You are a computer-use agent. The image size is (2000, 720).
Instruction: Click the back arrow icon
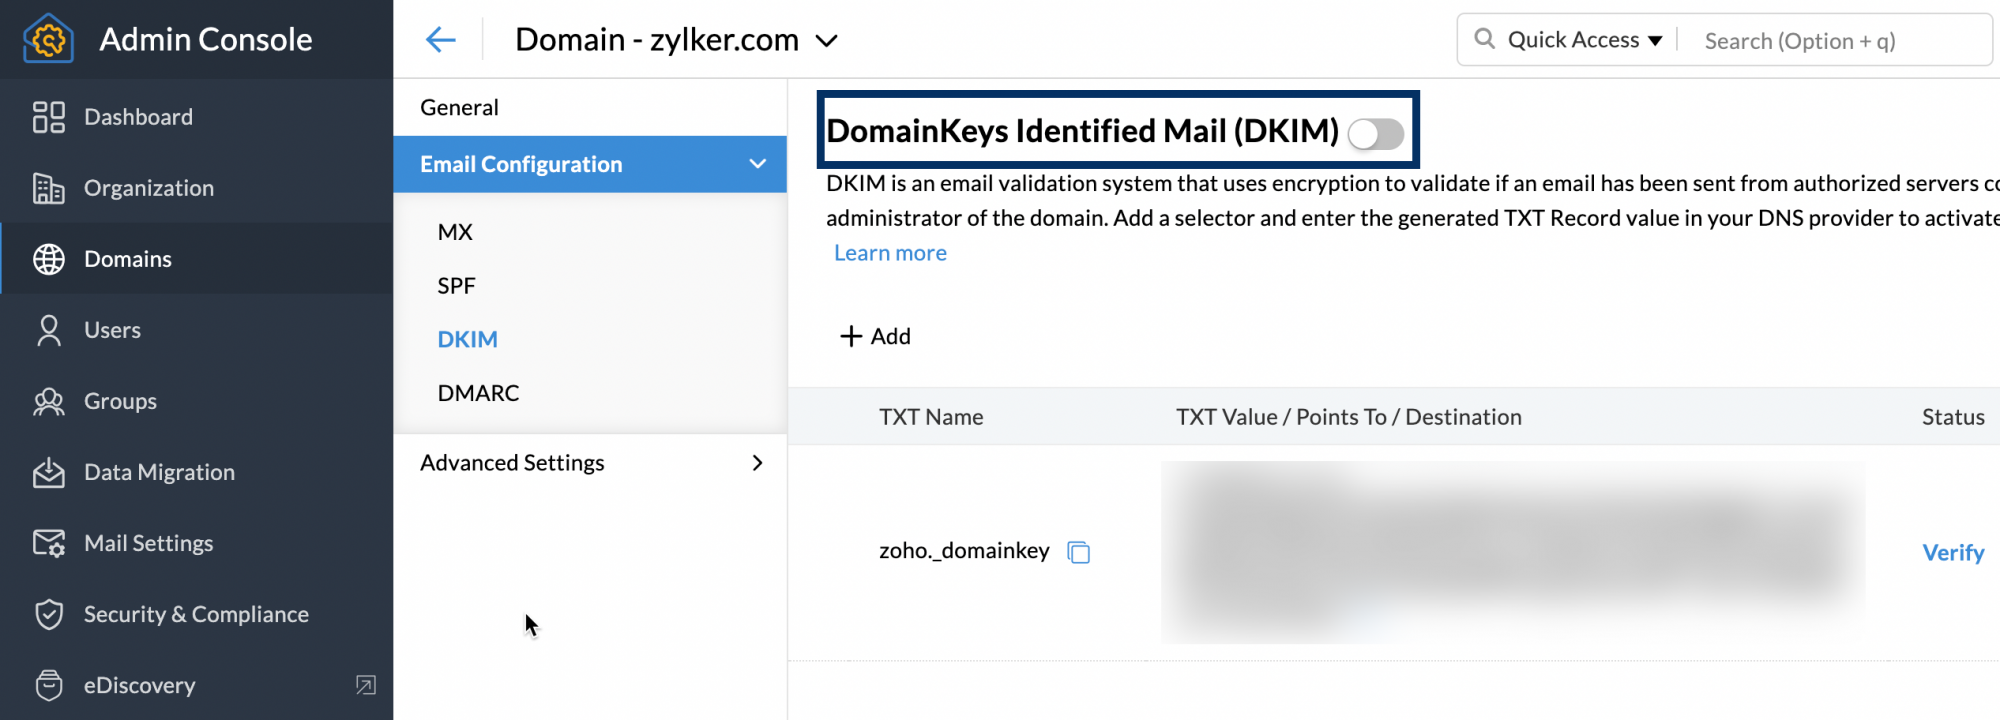(440, 40)
